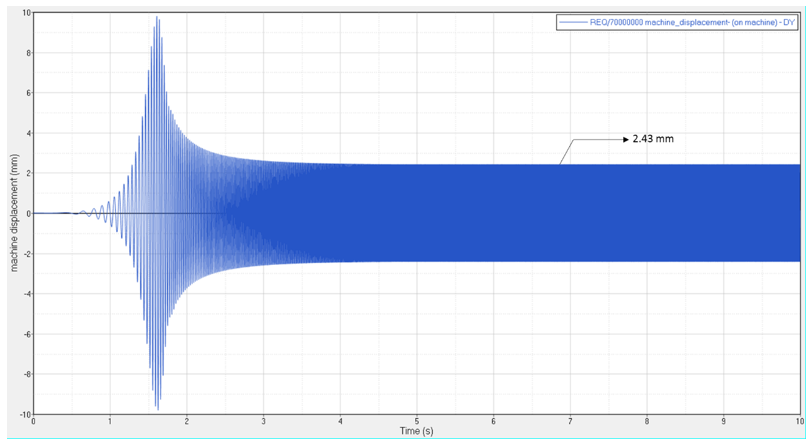Click the y-axis tick label 8
This screenshot has height=441, width=811.
(x=28, y=53)
